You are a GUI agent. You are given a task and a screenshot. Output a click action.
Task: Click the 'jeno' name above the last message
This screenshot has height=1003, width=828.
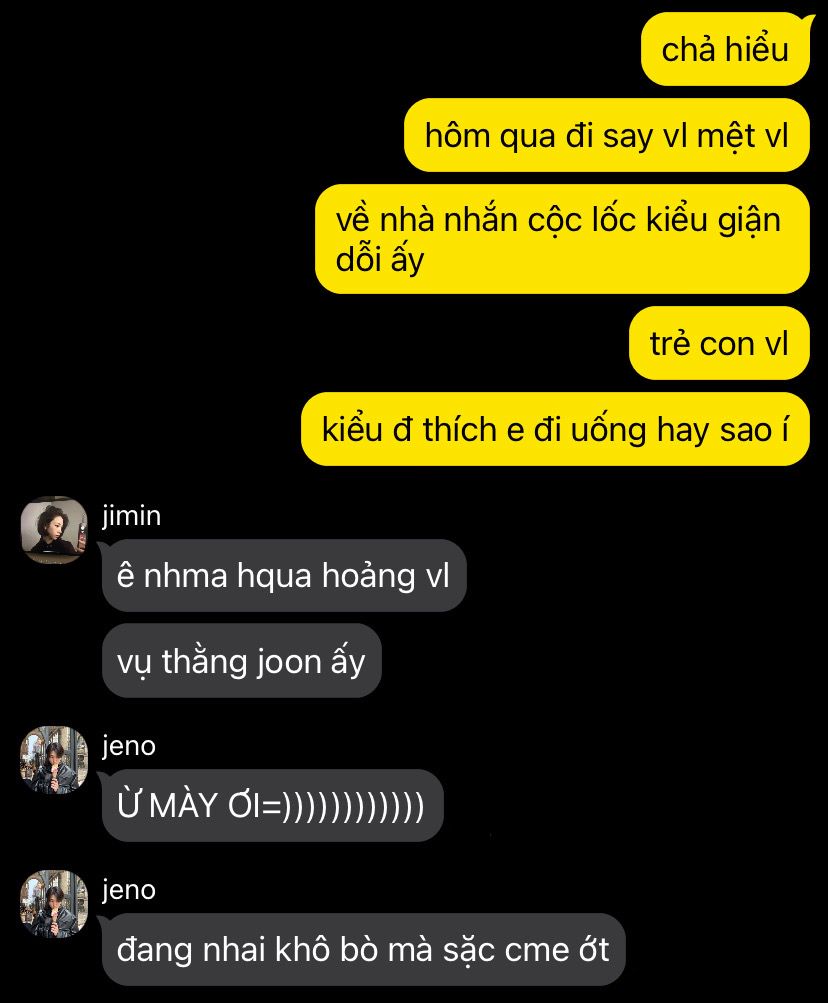[x=129, y=890]
